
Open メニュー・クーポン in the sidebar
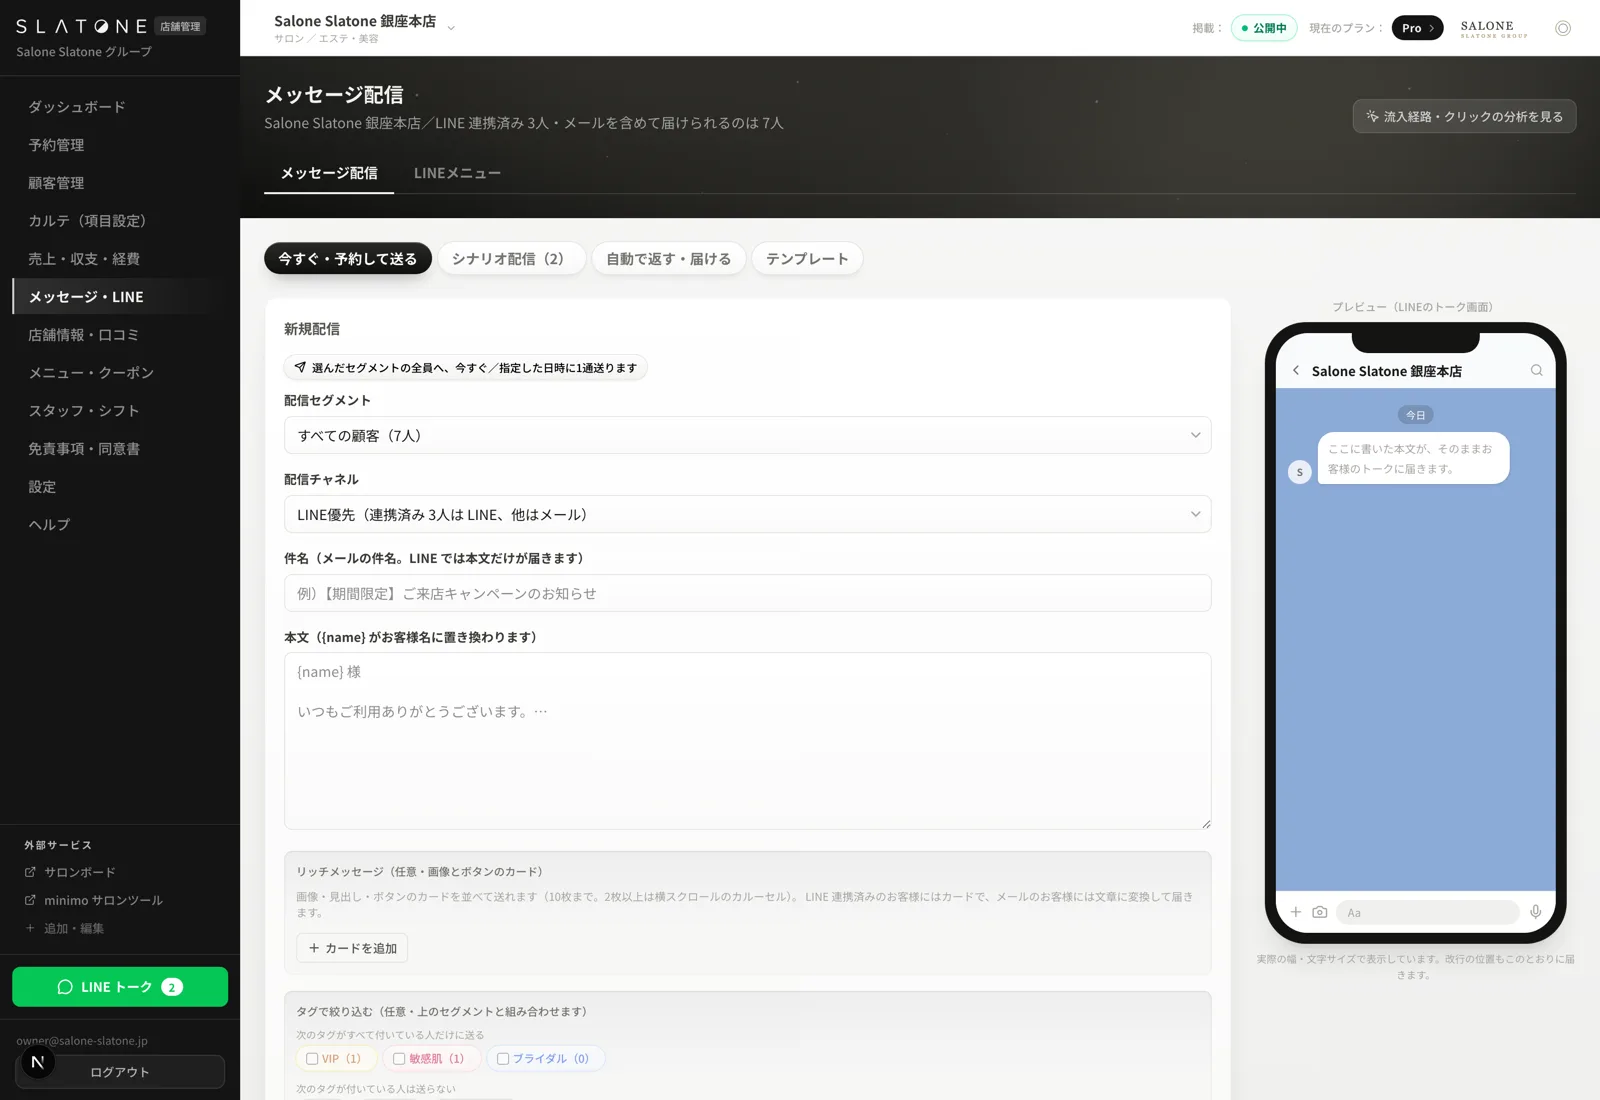tap(119, 373)
